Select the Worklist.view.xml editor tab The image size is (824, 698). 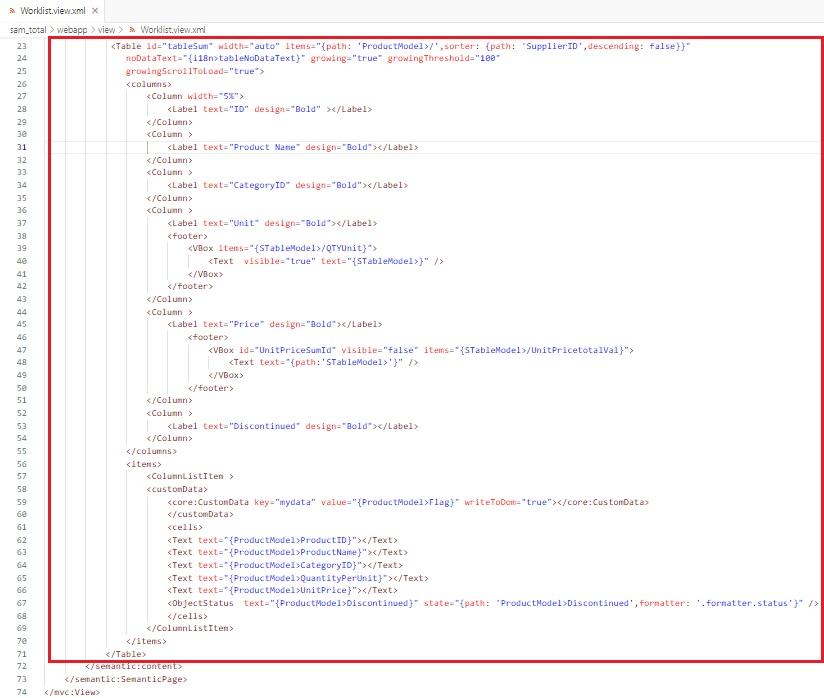click(53, 11)
